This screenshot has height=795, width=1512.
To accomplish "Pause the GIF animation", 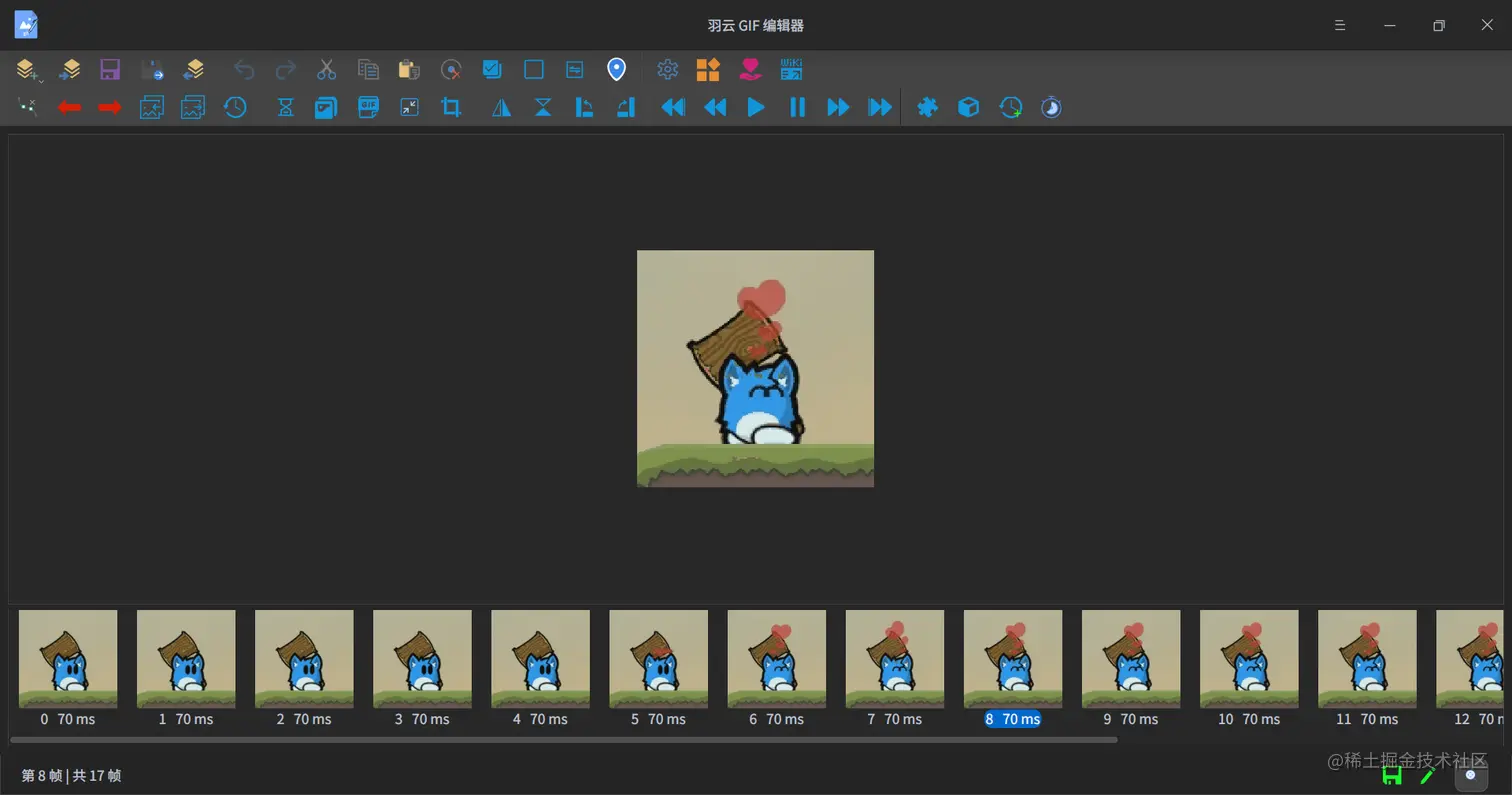I will coord(797,107).
